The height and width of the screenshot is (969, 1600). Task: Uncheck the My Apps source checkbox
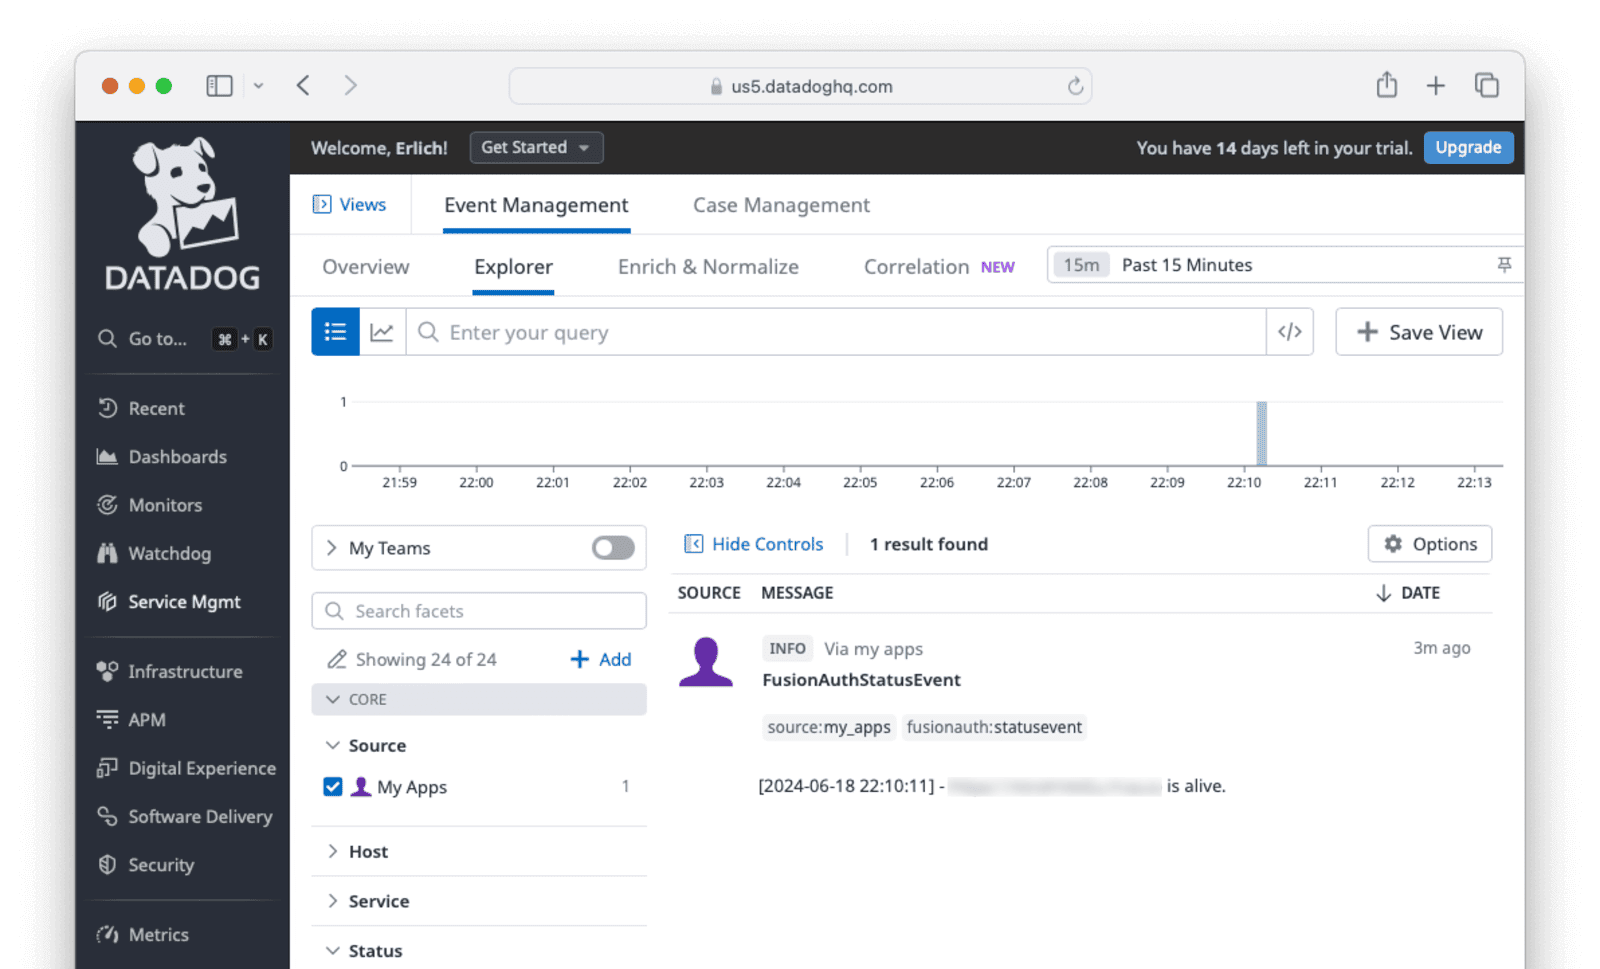[333, 787]
